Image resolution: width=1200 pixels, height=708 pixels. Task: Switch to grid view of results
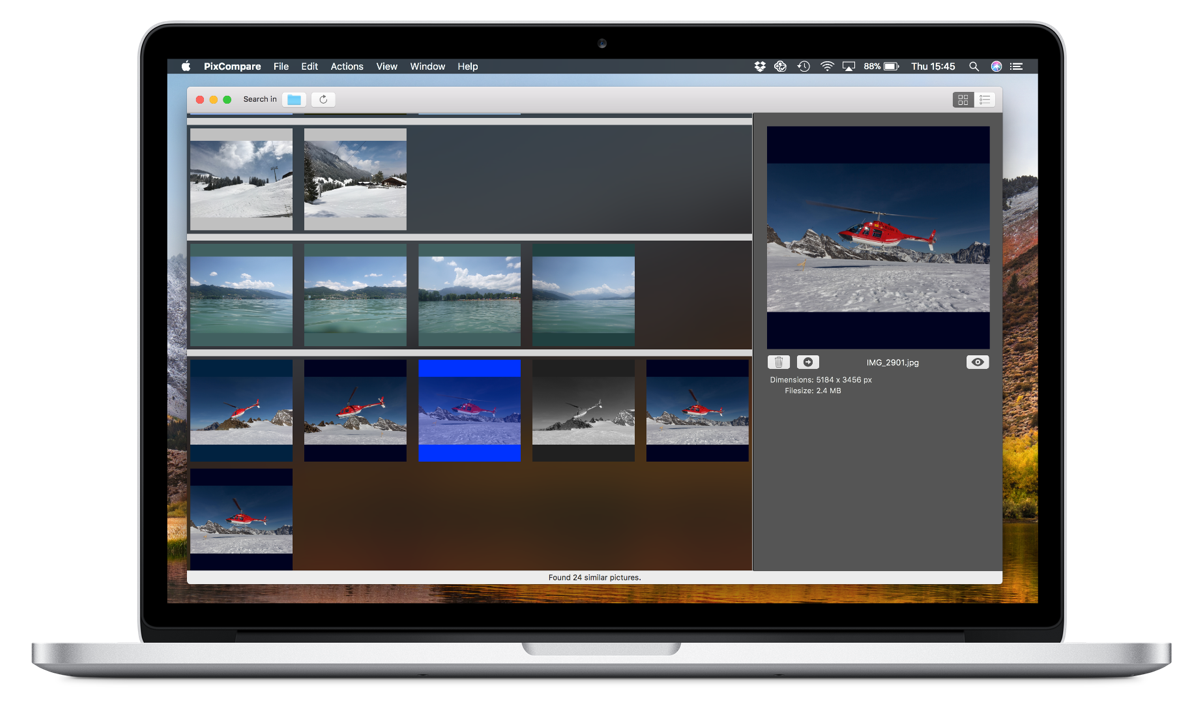click(x=963, y=99)
